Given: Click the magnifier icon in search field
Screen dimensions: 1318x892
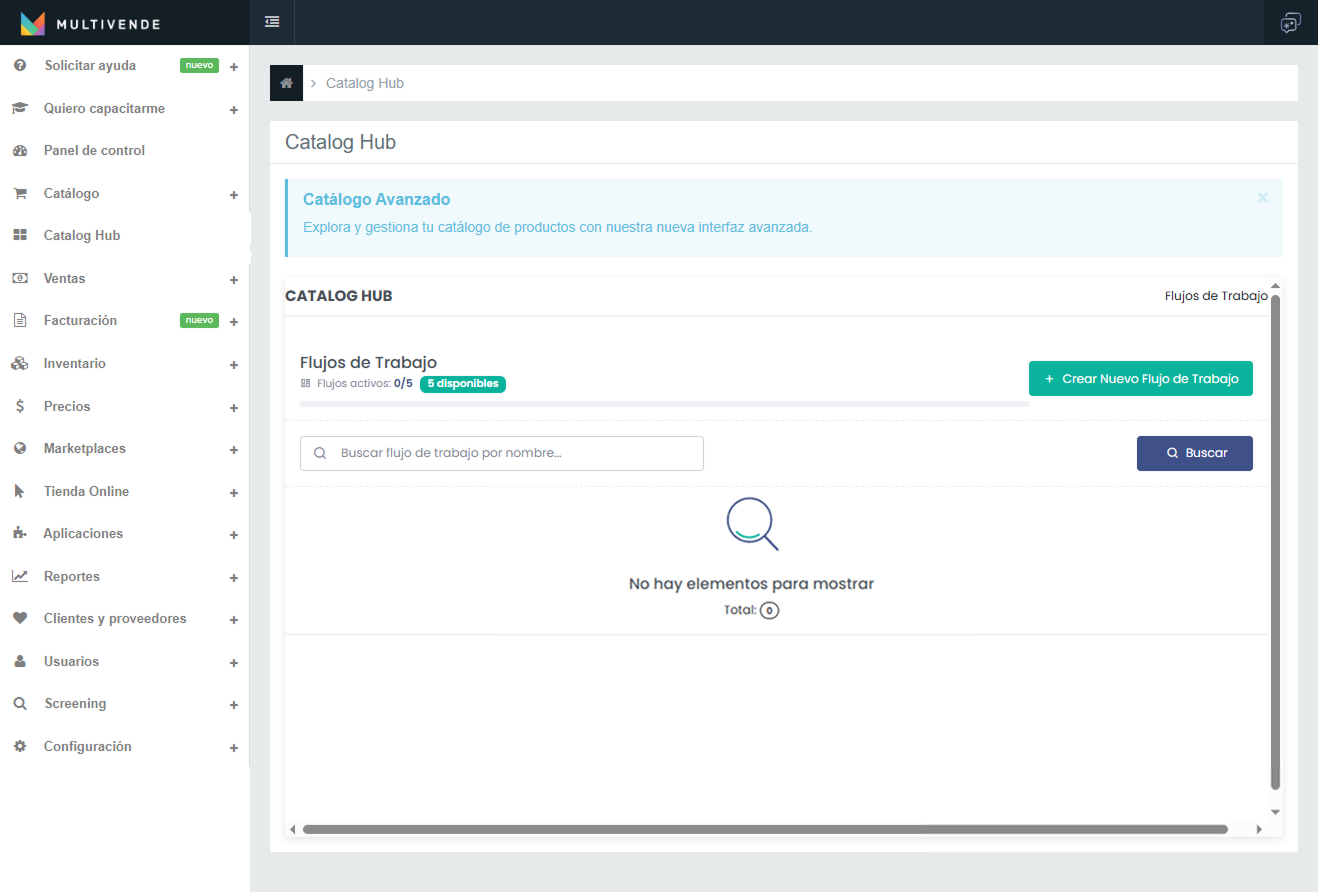Looking at the screenshot, I should 320,453.
